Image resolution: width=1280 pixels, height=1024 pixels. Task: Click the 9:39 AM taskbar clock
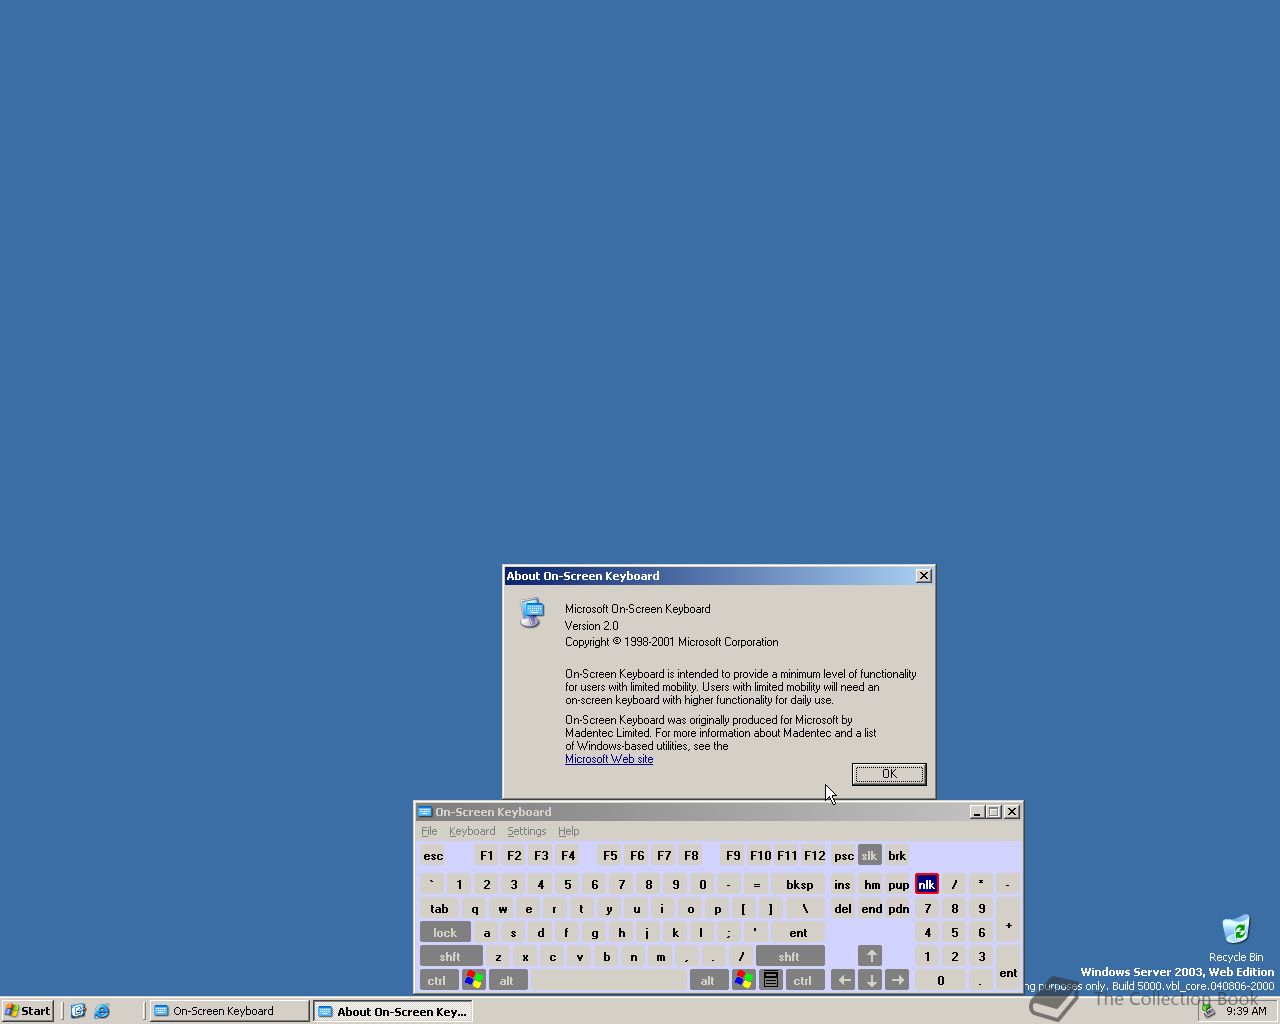[x=1246, y=1011]
